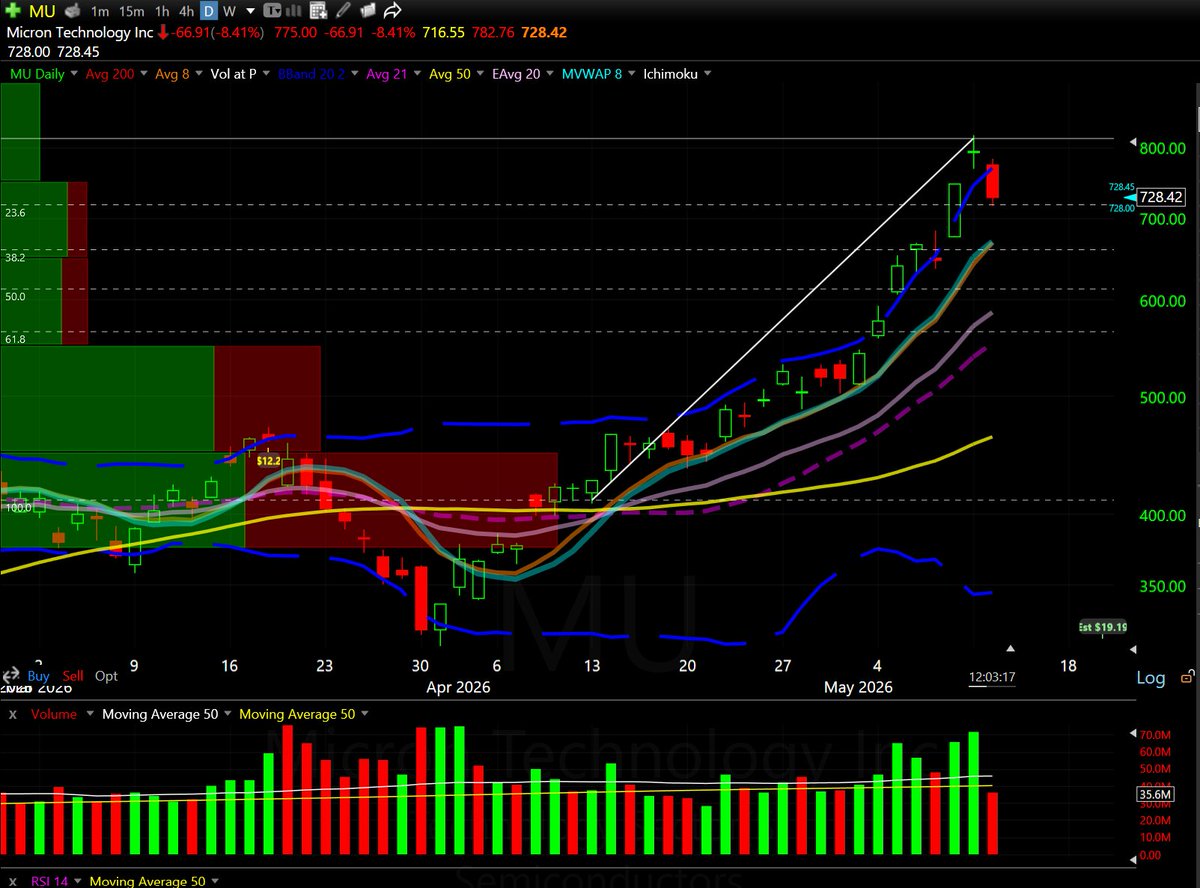
Task: Click the 728.42 current price label on axis
Action: point(1161,198)
